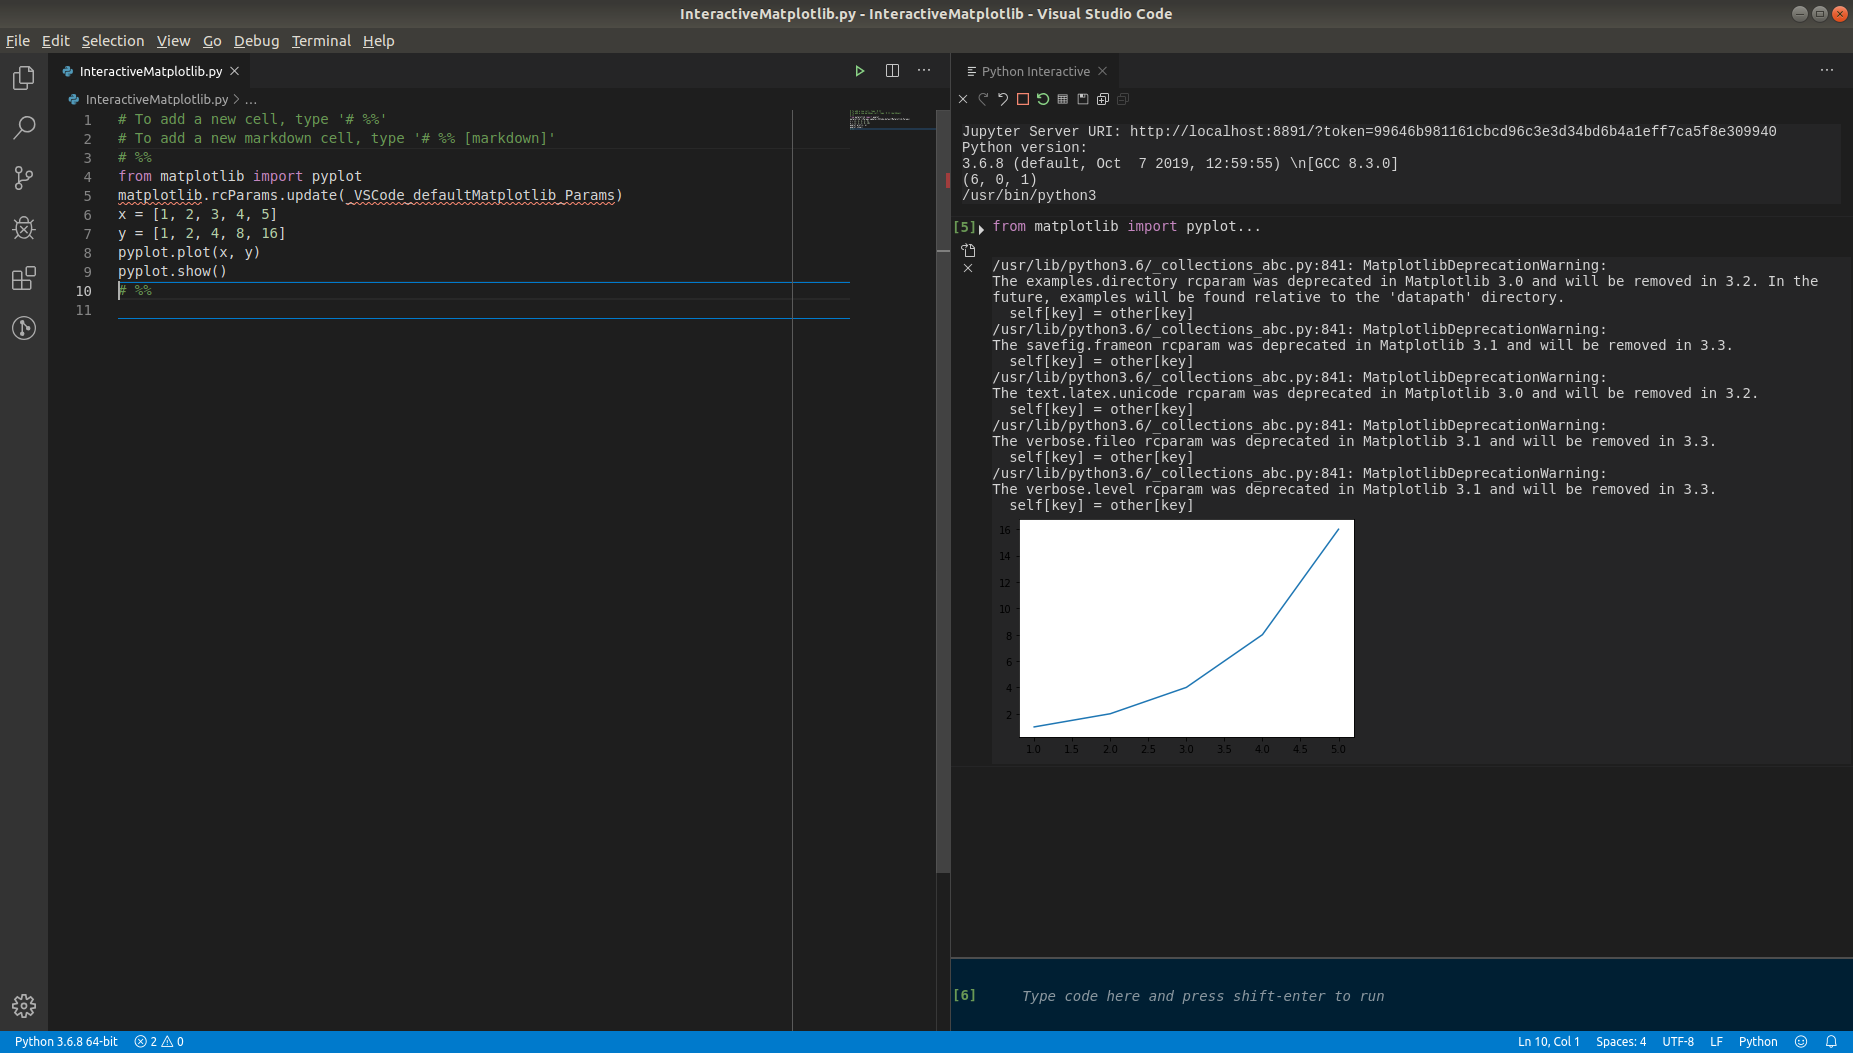Image resolution: width=1853 pixels, height=1053 pixels.
Task: Expand cell 5 collapsed code input
Action: click(x=981, y=229)
